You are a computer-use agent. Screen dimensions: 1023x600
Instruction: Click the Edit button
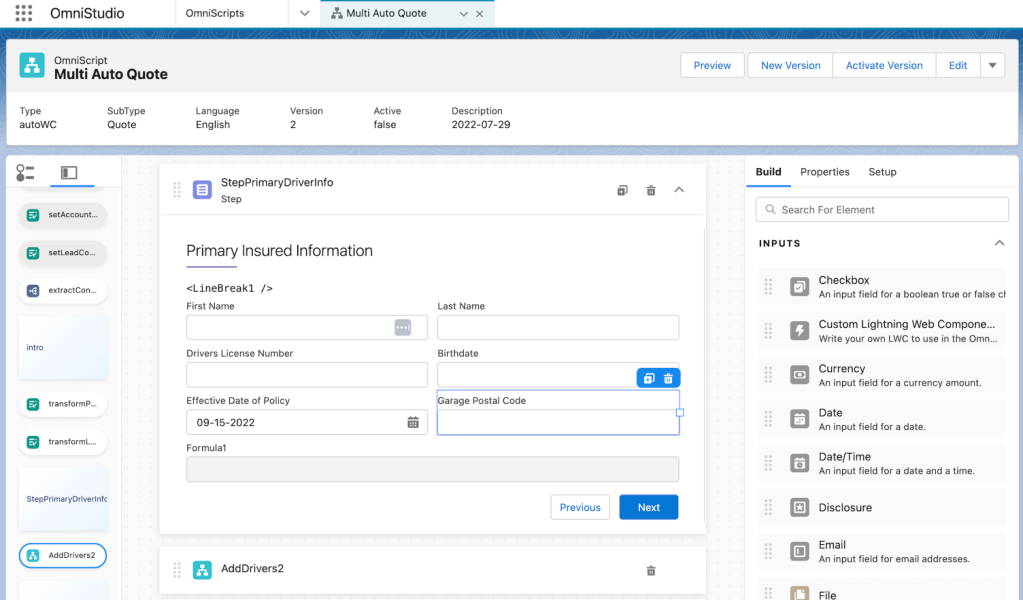958,65
